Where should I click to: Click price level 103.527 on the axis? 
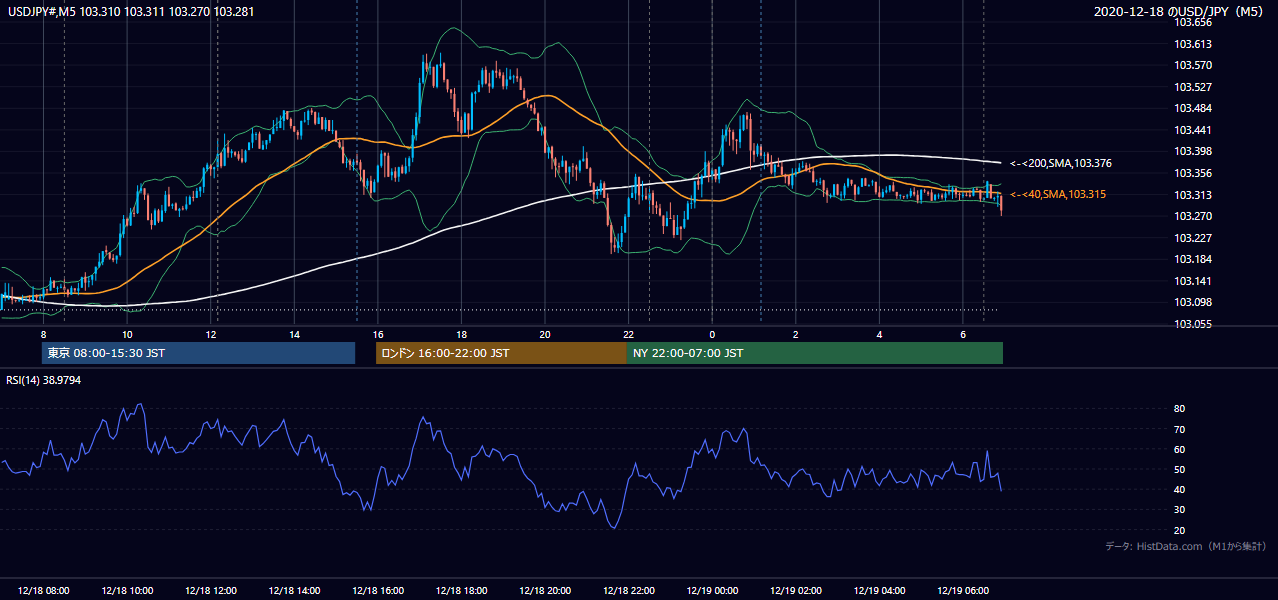(1194, 87)
